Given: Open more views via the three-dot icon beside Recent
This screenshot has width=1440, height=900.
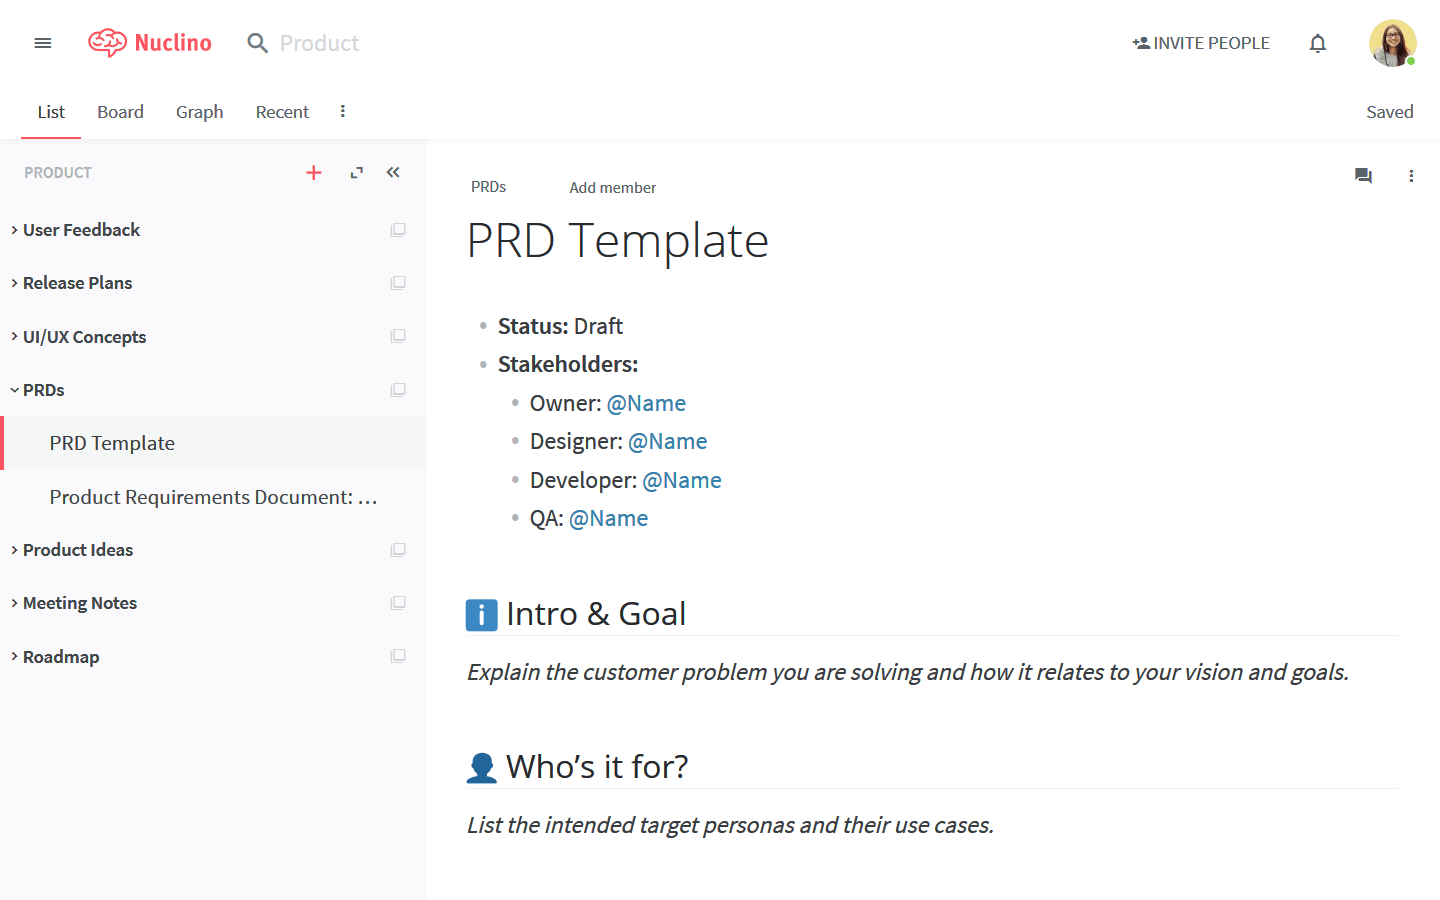Looking at the screenshot, I should tap(342, 111).
